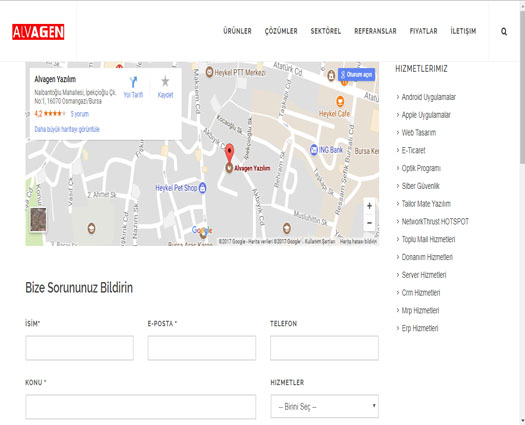
Task: Click the Oturum açın button
Action: pyautogui.click(x=356, y=74)
